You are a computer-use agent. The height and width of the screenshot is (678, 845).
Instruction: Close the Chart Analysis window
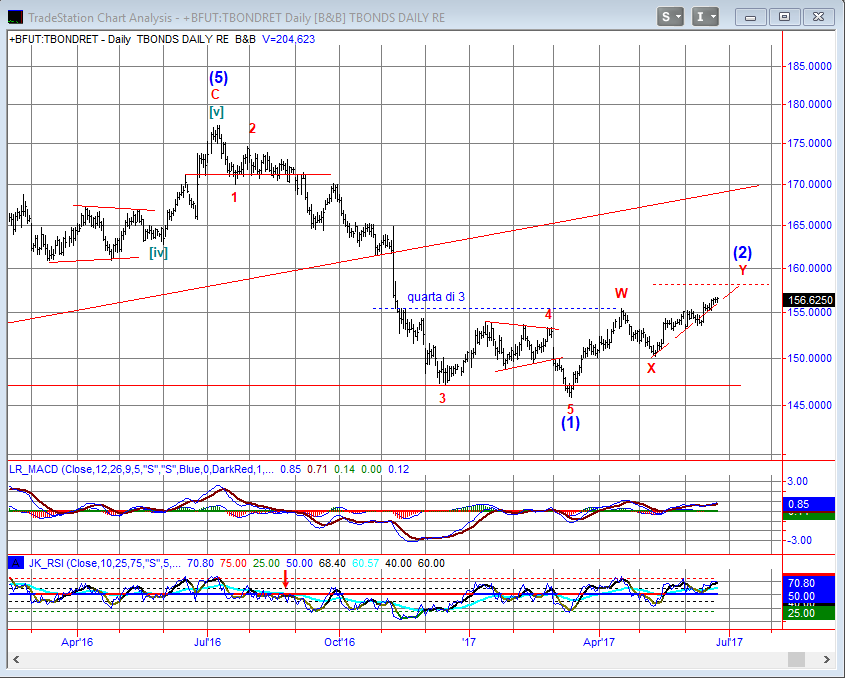[x=818, y=16]
